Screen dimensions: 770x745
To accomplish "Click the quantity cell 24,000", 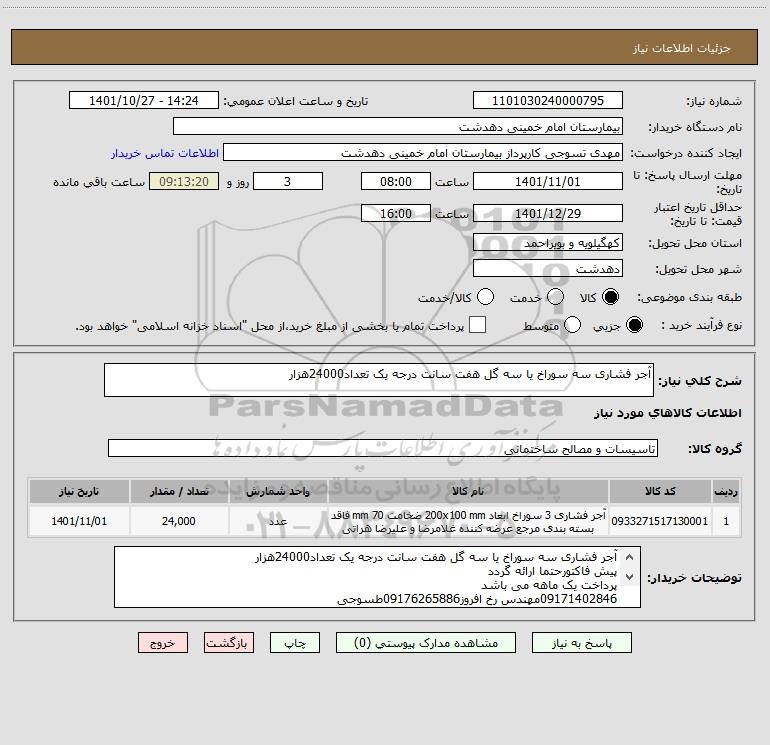I will [x=179, y=521].
